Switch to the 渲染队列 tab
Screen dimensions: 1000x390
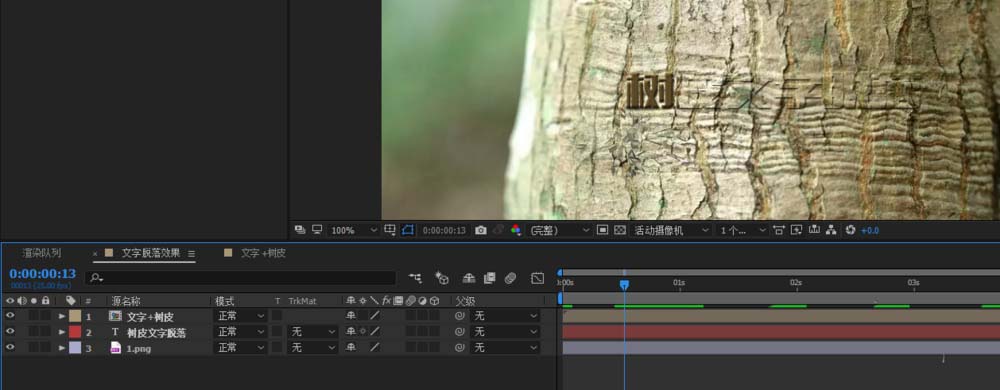42,253
